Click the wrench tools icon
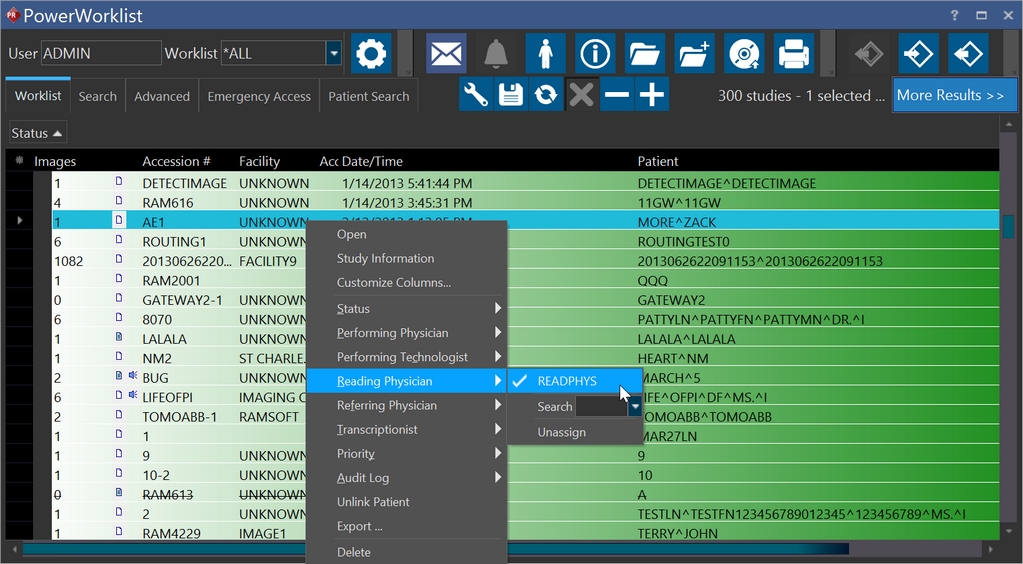 pos(477,95)
